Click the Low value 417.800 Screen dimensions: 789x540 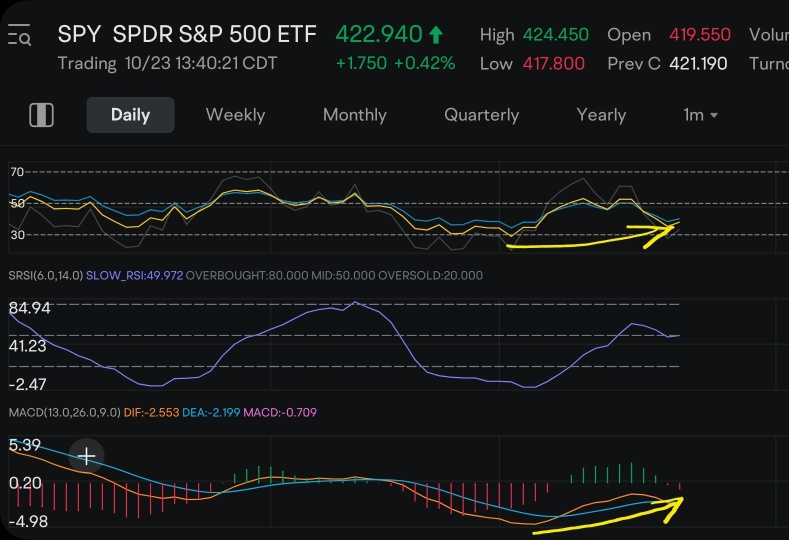pyautogui.click(x=554, y=64)
